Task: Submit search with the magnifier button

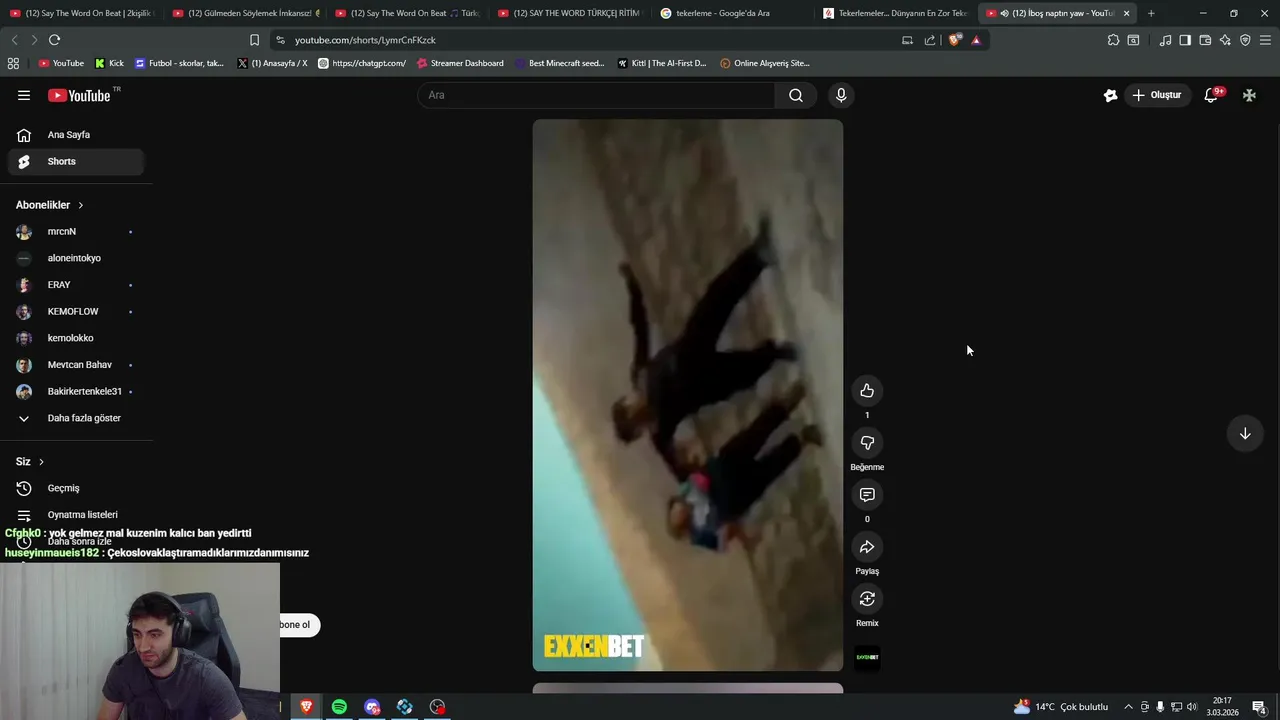Action: [796, 95]
